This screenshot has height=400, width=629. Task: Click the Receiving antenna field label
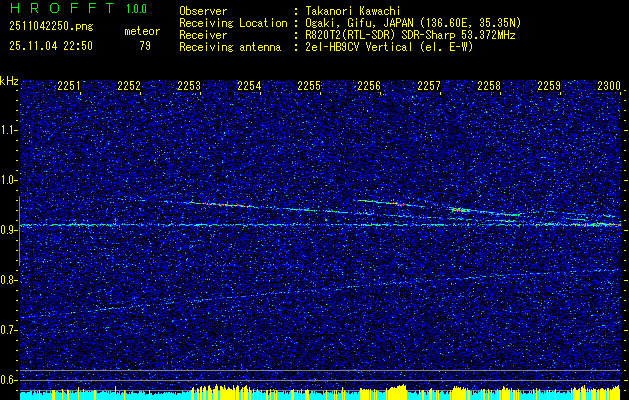click(x=230, y=47)
